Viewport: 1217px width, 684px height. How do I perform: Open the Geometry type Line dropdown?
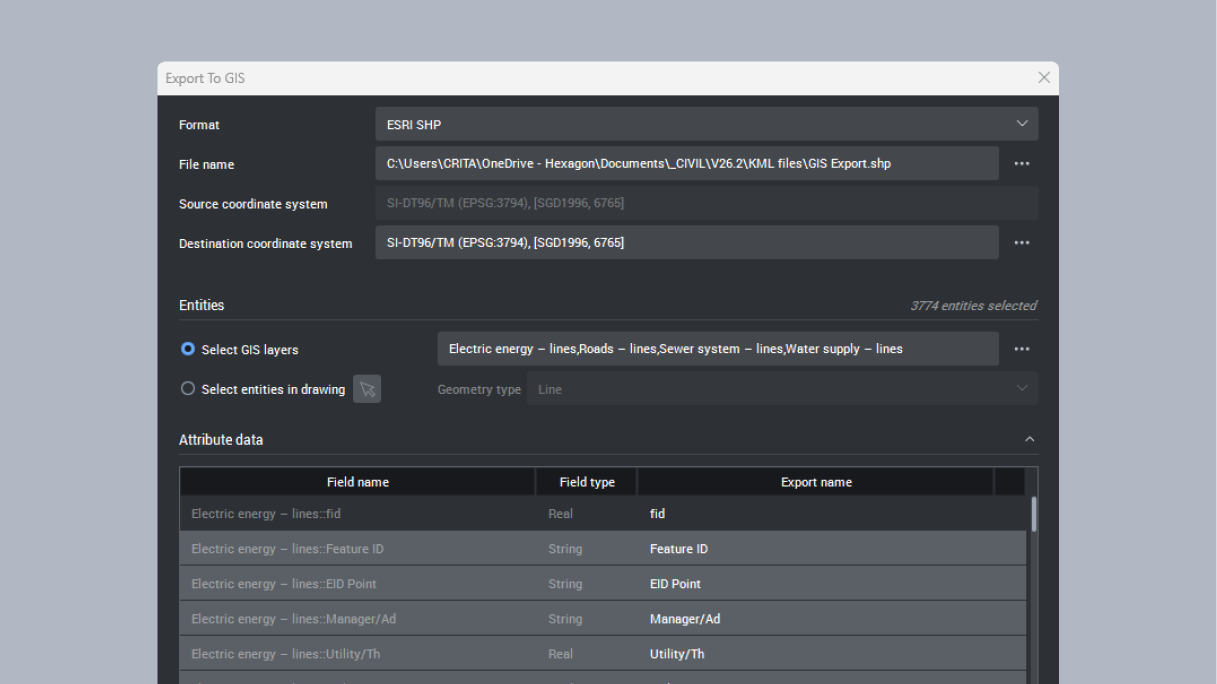point(782,389)
